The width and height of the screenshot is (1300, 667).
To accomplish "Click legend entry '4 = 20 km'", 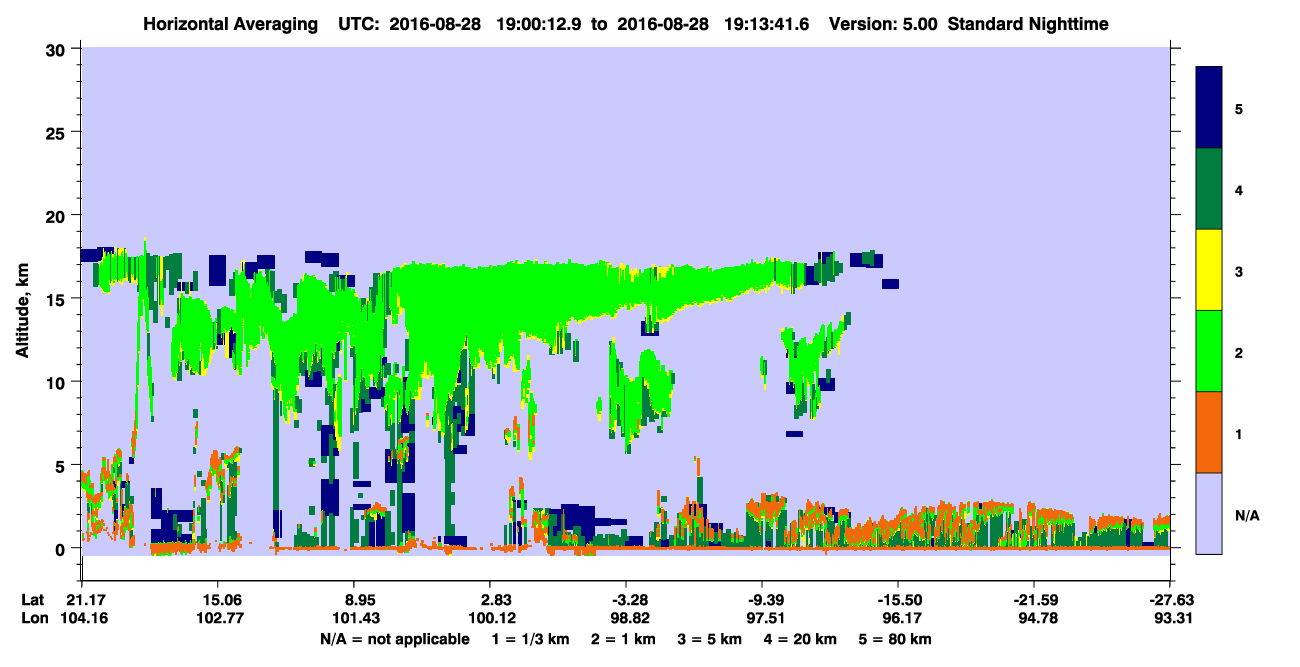I will pos(801,638).
